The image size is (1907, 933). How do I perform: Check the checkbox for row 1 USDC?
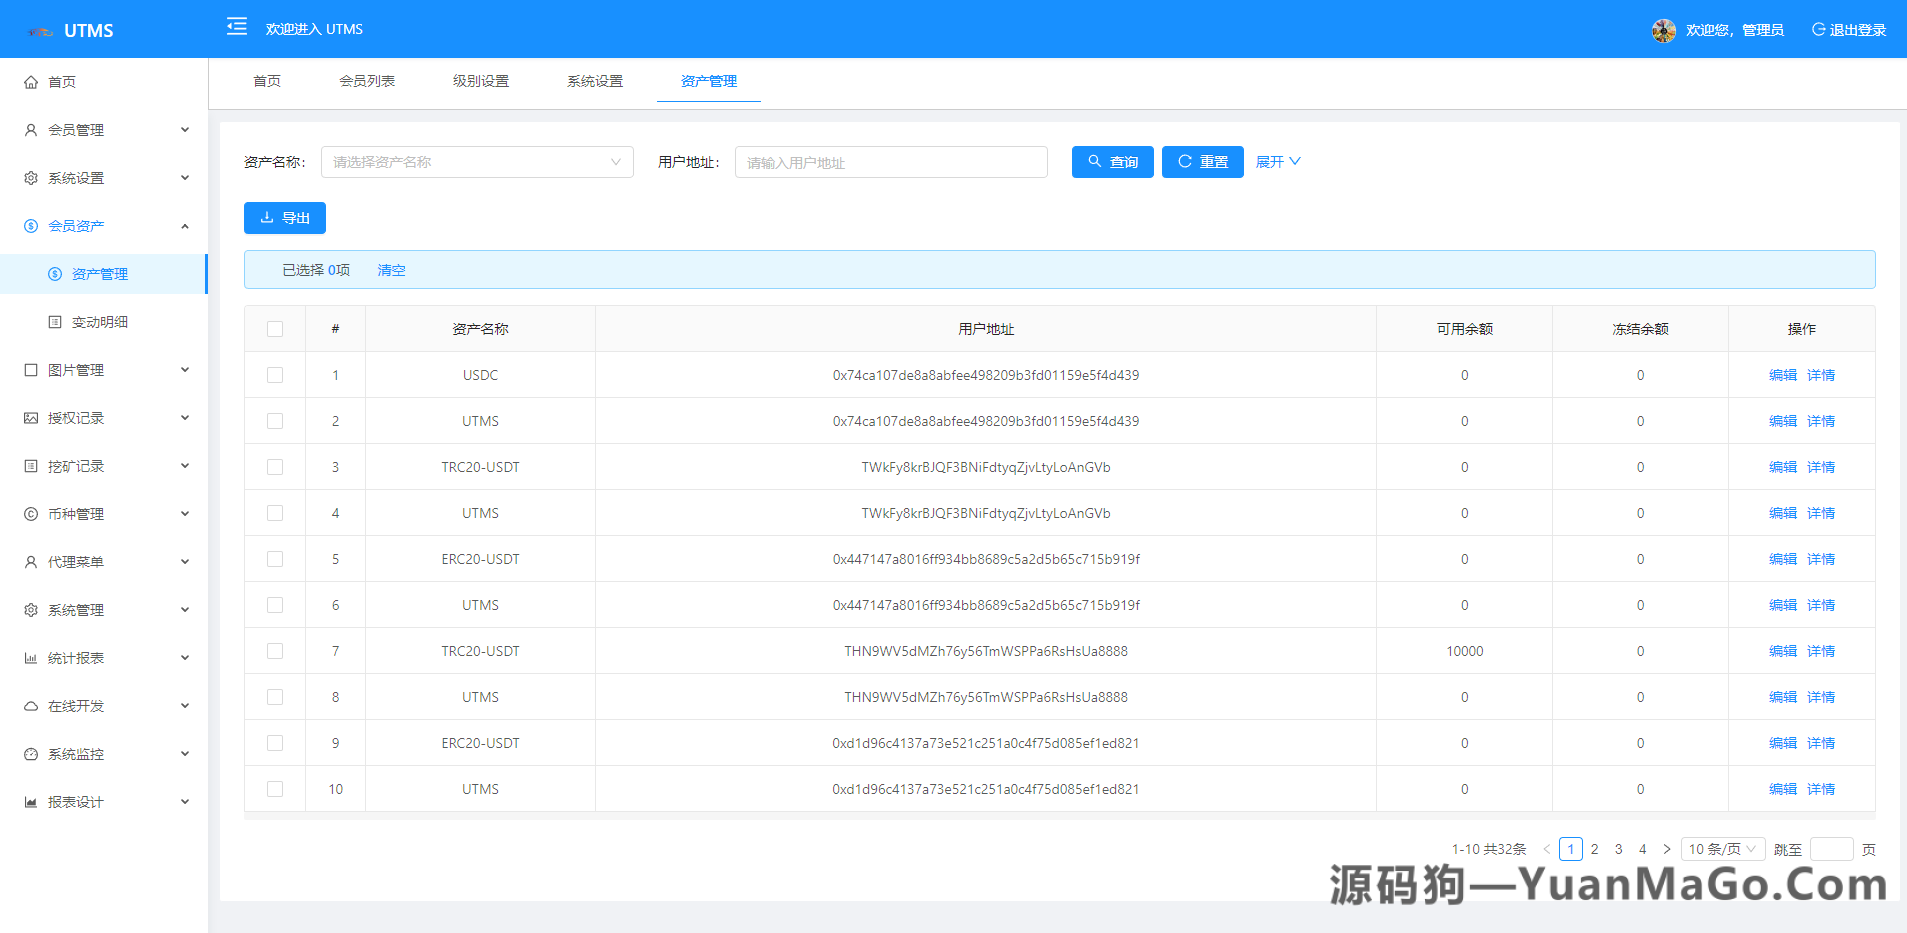(275, 374)
